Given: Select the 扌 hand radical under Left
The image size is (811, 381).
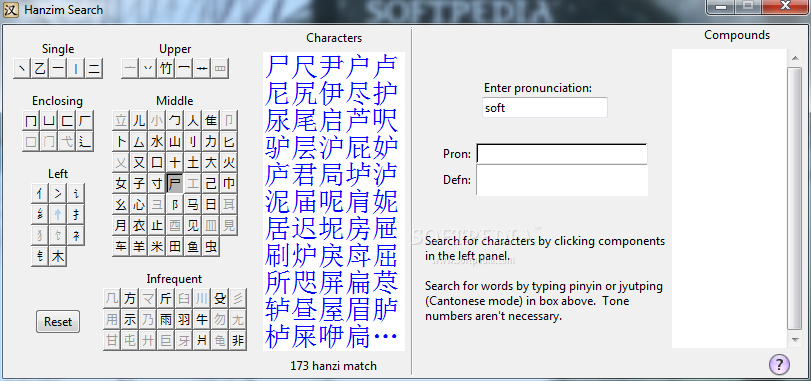Looking at the screenshot, I should (x=76, y=215).
